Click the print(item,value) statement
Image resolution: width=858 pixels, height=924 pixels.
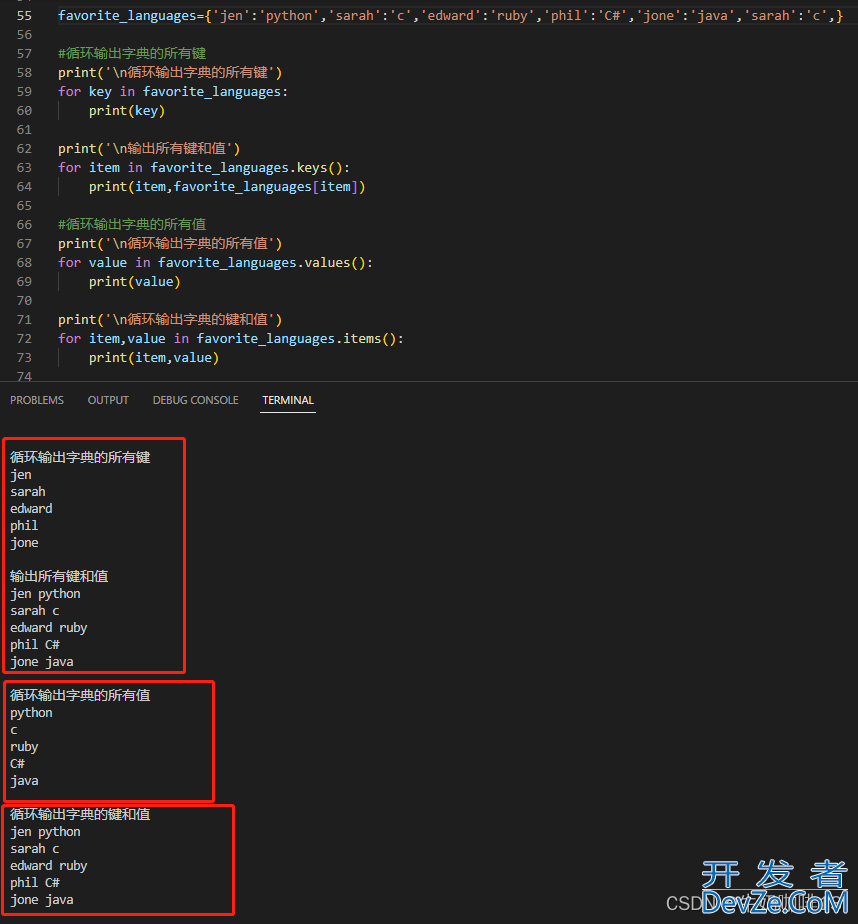click(x=154, y=358)
